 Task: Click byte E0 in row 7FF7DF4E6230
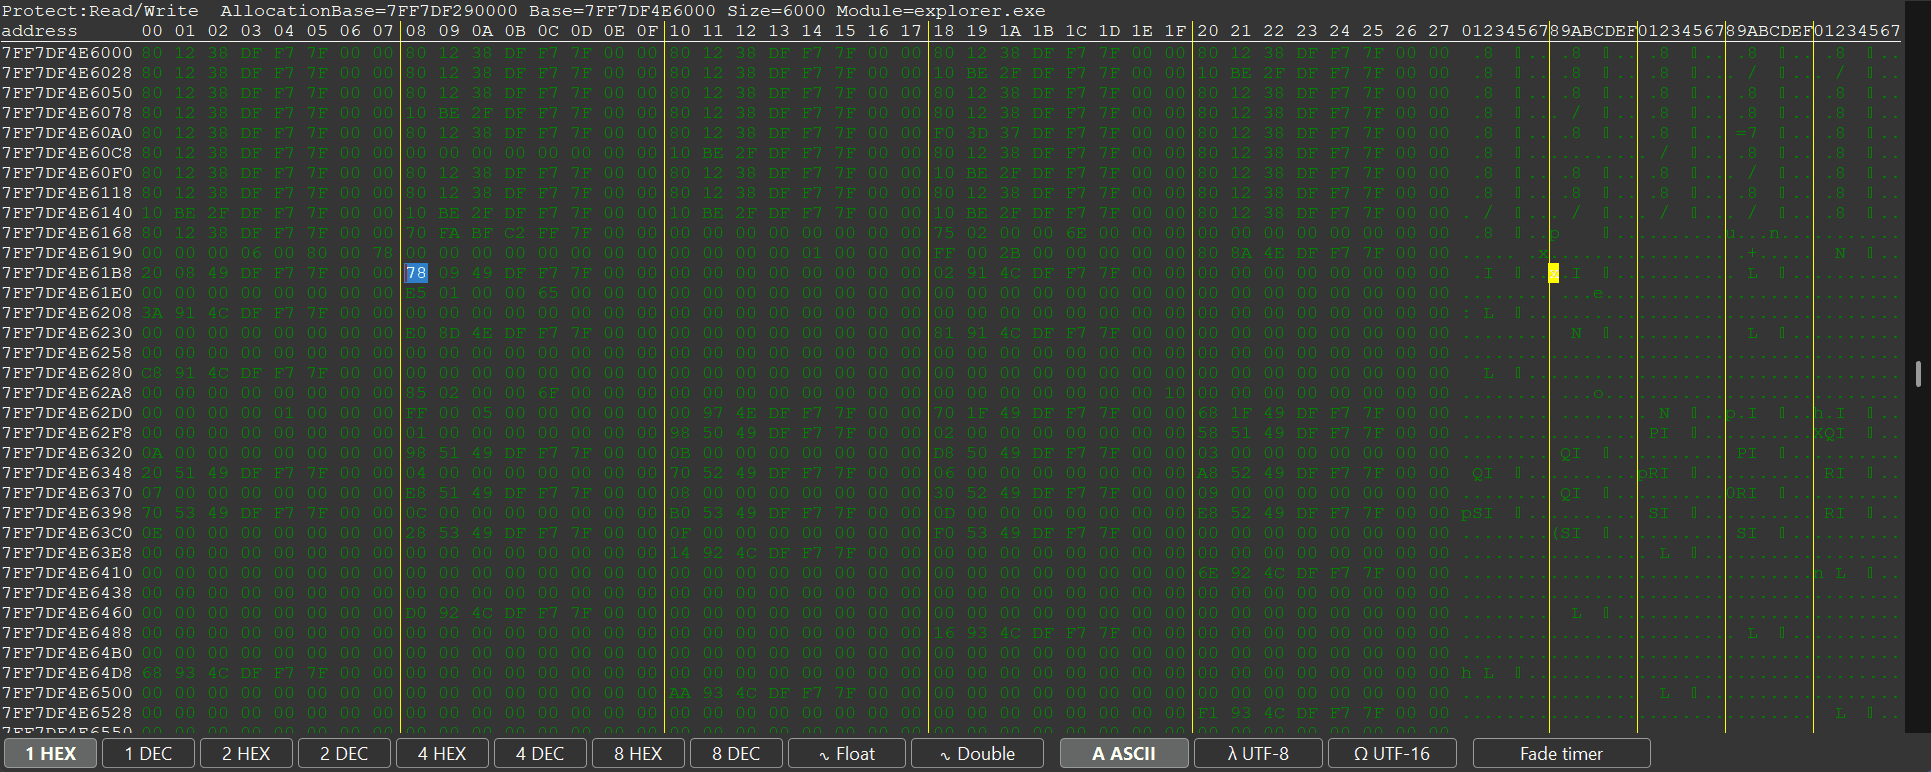(x=416, y=332)
